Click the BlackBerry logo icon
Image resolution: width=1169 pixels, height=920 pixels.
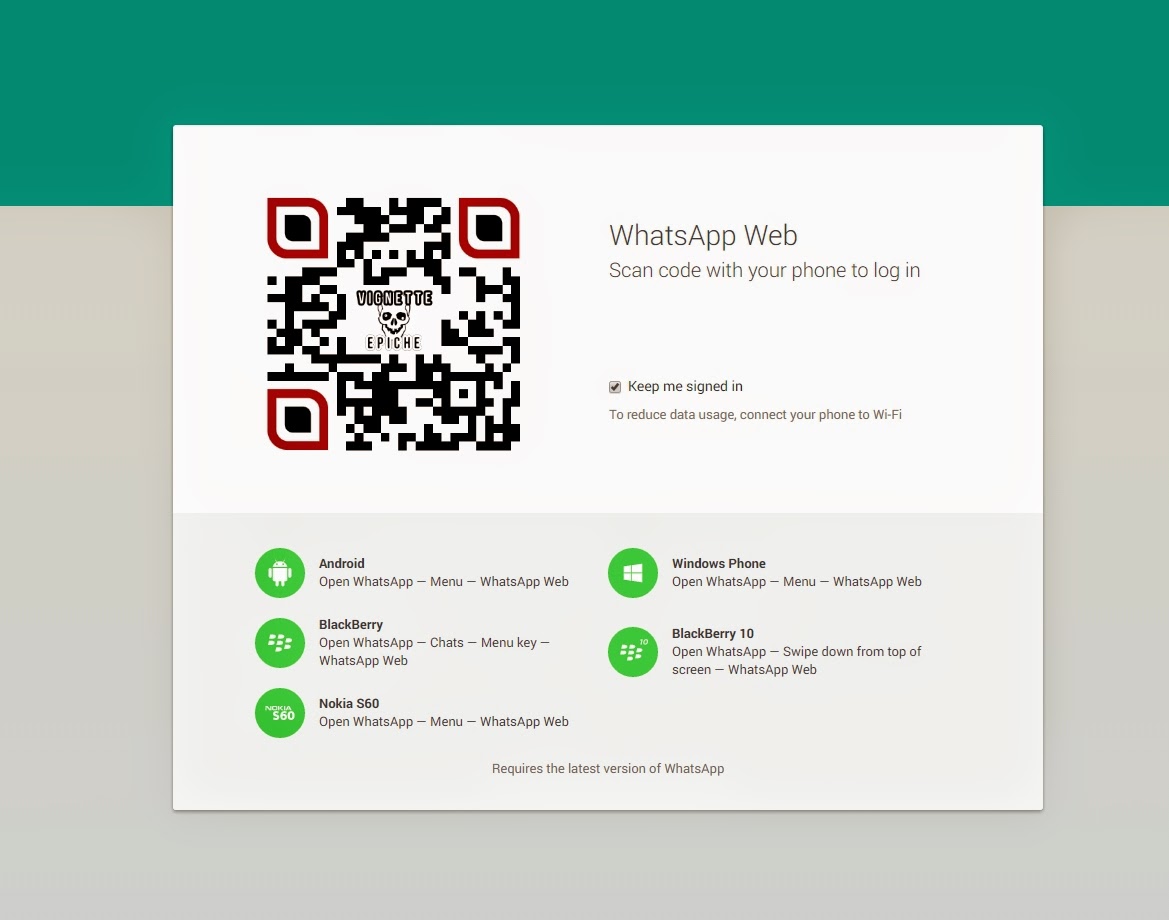coord(280,643)
